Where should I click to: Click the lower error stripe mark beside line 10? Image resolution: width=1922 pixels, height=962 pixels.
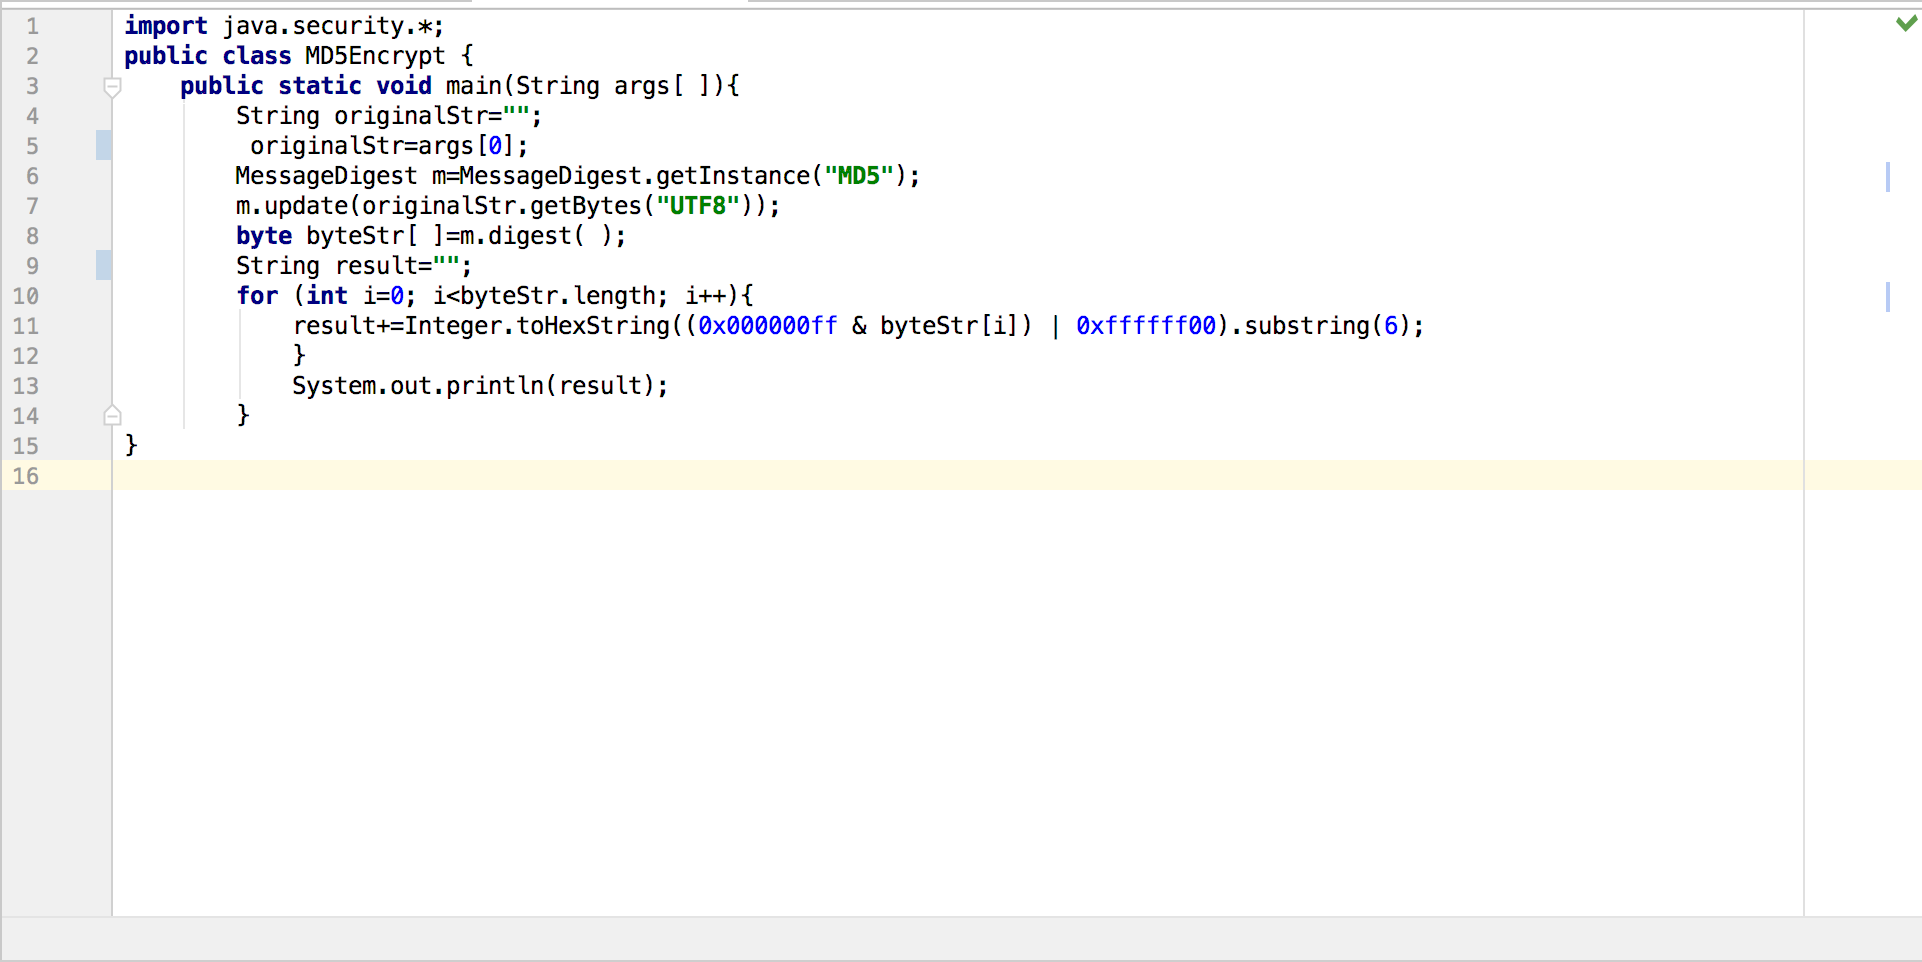click(1887, 297)
